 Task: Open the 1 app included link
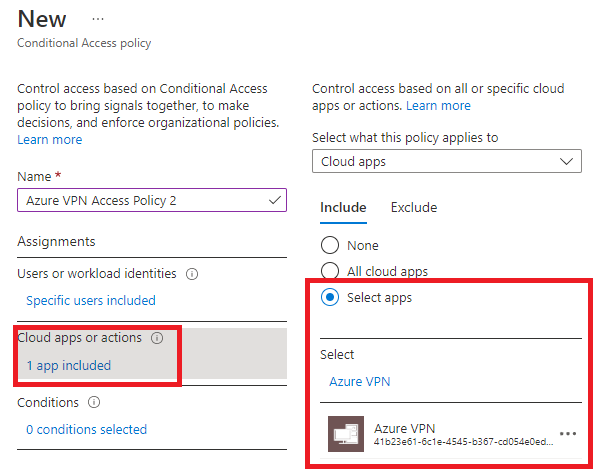coord(69,365)
